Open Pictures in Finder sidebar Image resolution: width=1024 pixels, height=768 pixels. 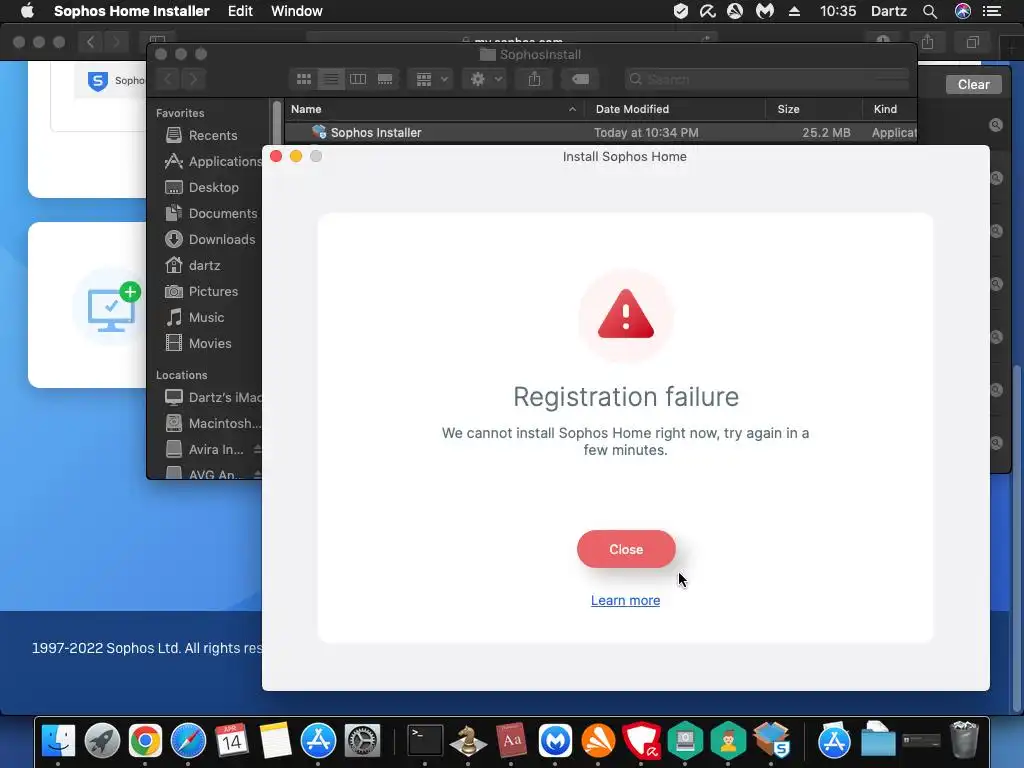pos(201,291)
